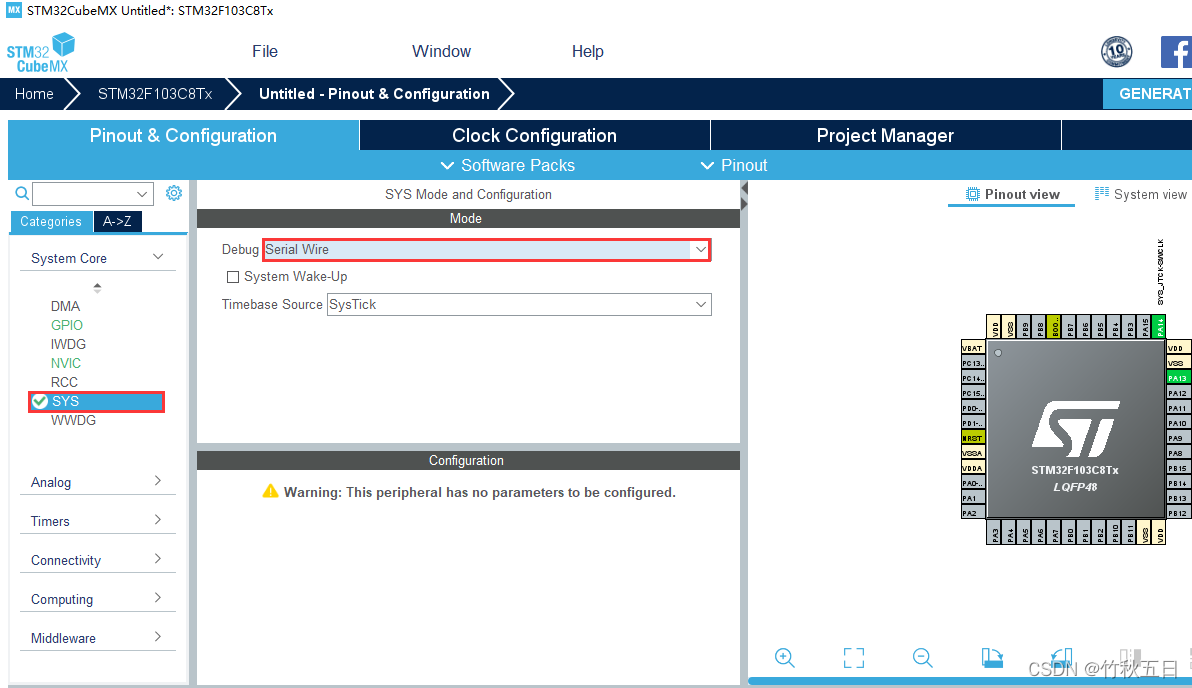This screenshot has height=688, width=1192.
Task: Select DMA in System Core list
Action: 65,306
